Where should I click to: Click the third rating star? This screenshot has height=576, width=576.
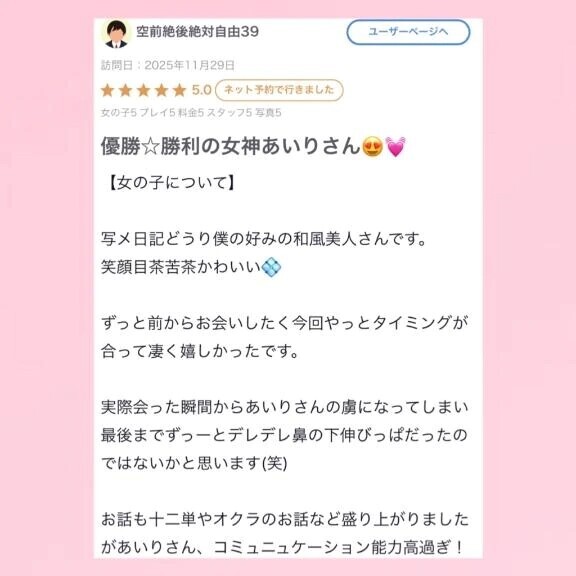[x=144, y=90]
